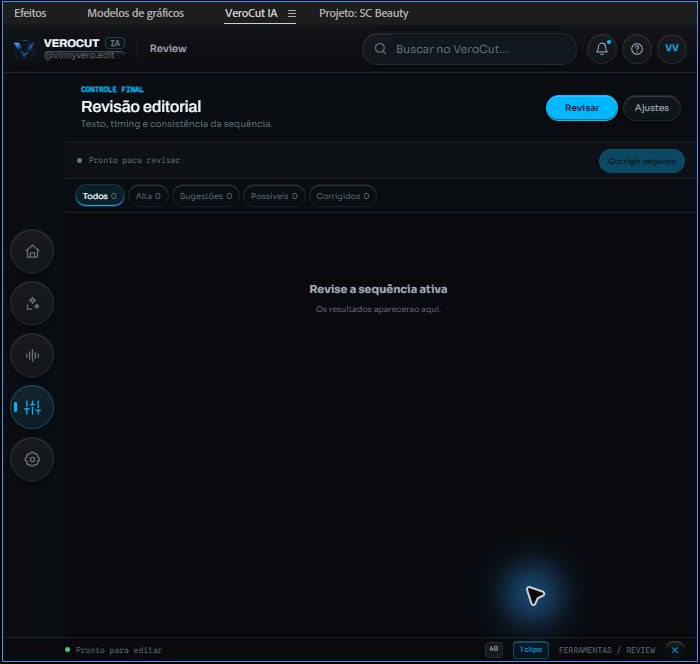The image size is (700, 664).
Task: Open the Home sidebar icon
Action: coord(32,251)
